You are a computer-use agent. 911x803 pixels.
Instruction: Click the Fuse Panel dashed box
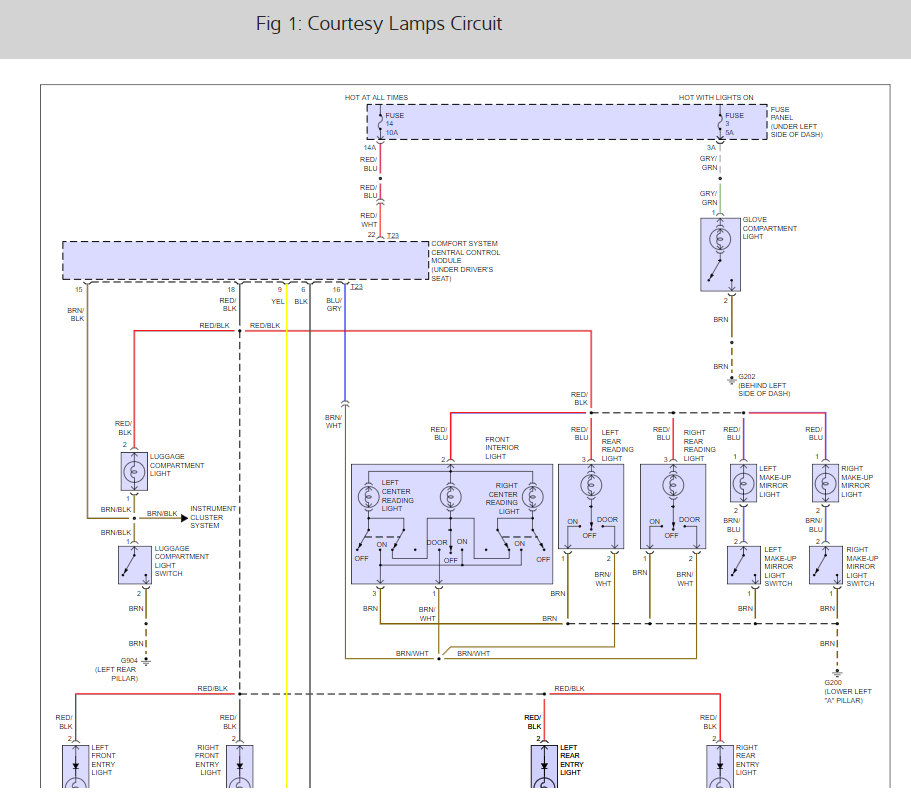click(x=566, y=122)
